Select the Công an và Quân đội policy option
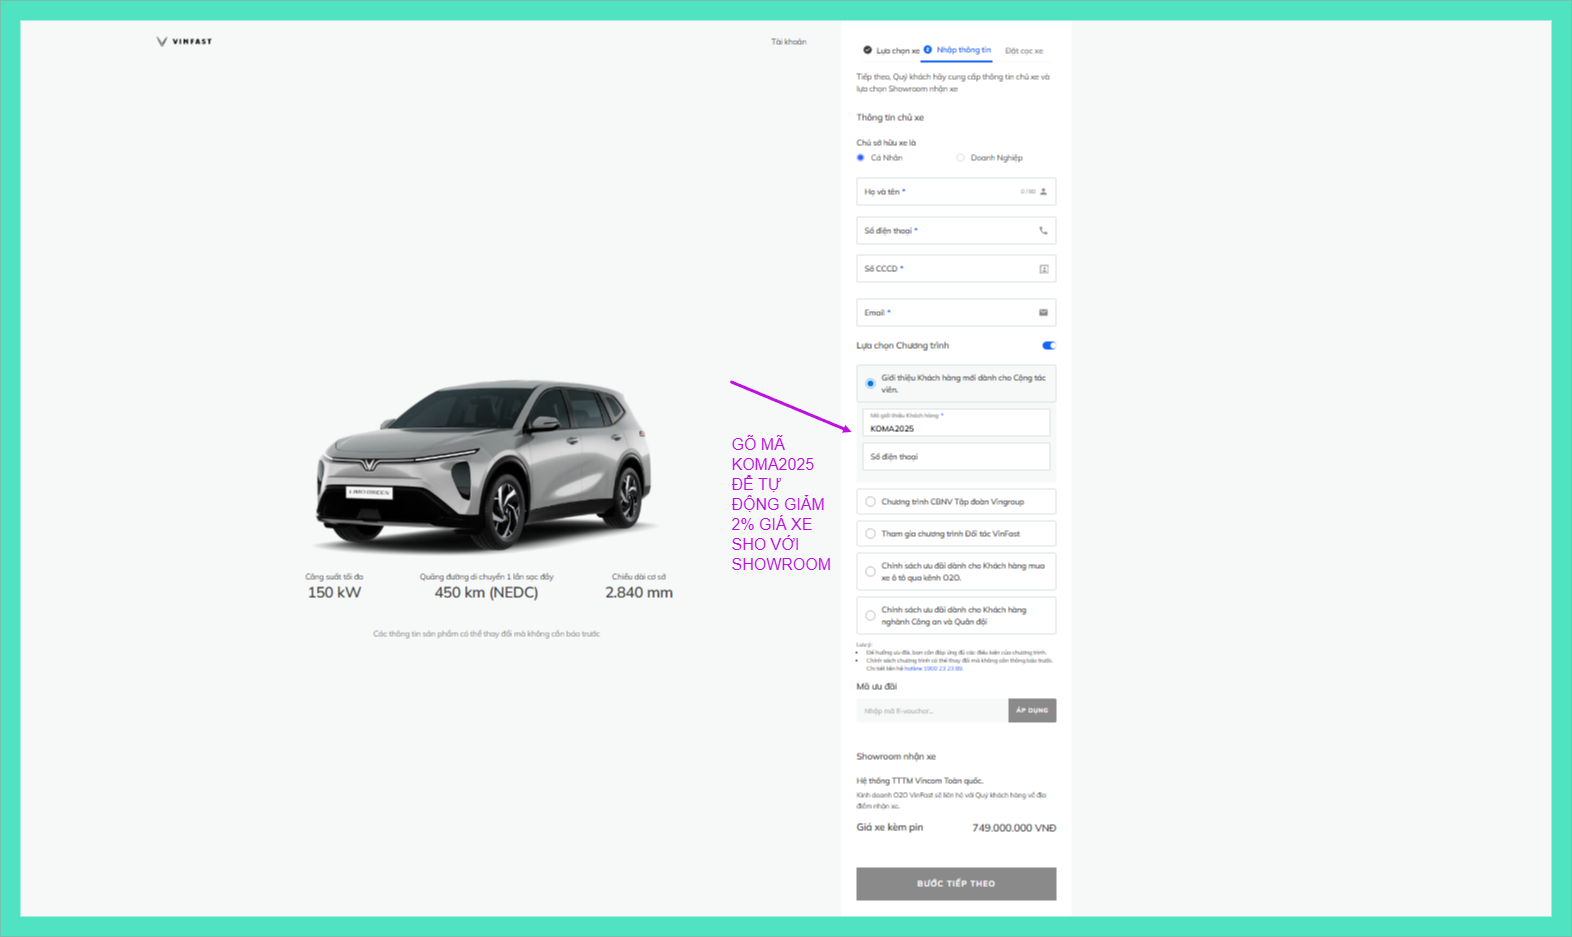This screenshot has height=937, width=1572. click(870, 616)
